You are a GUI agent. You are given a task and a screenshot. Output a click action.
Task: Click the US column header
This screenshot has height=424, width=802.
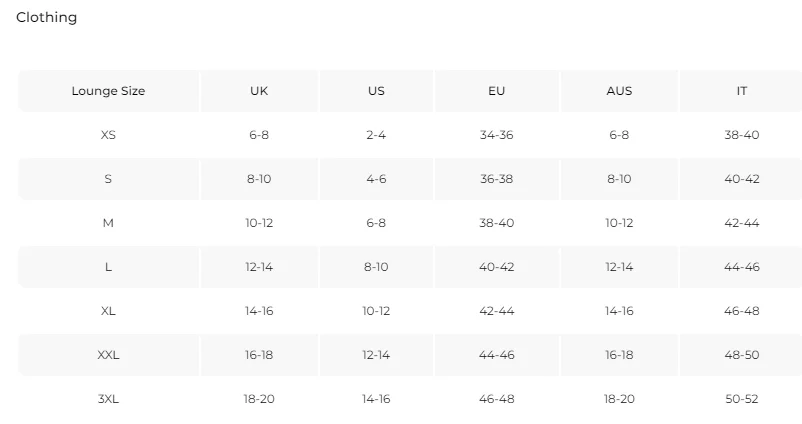click(x=376, y=91)
